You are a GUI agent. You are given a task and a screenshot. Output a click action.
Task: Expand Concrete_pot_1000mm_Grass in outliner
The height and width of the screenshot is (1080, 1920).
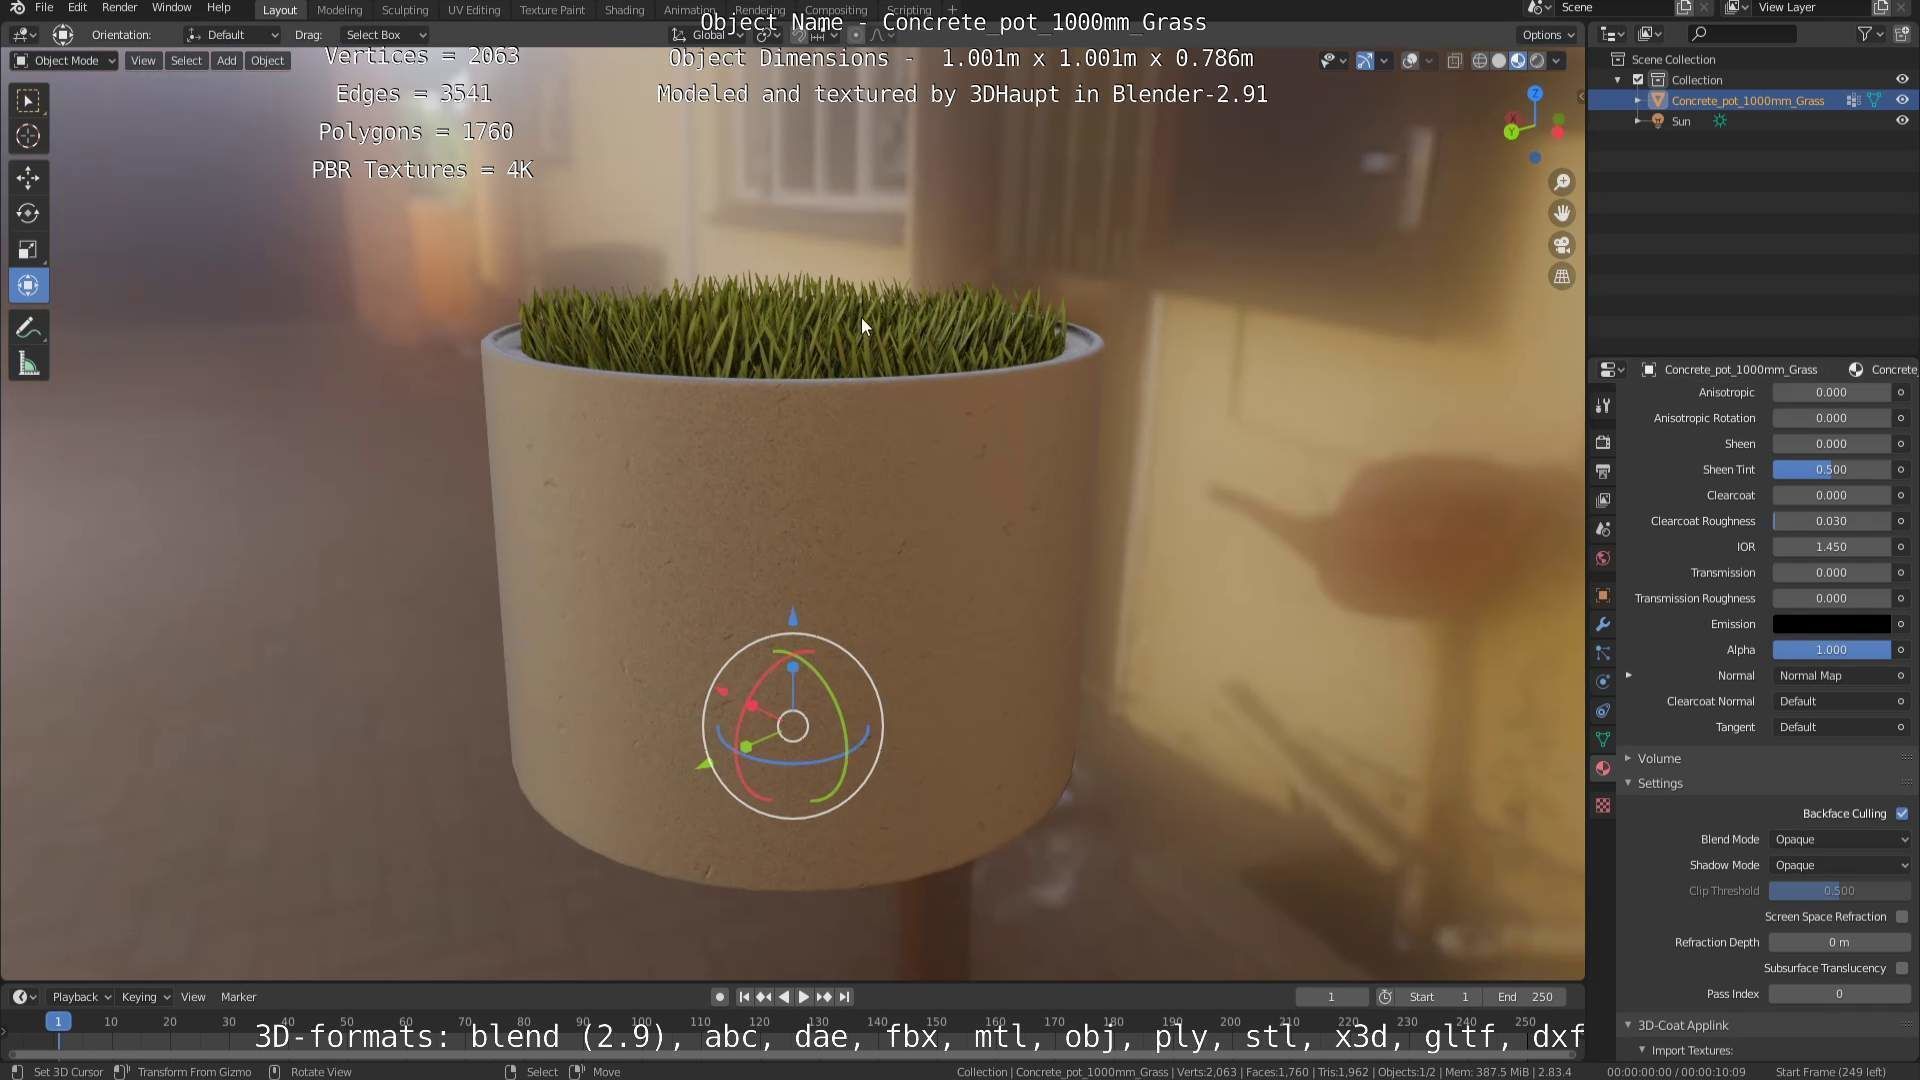[1637, 101]
